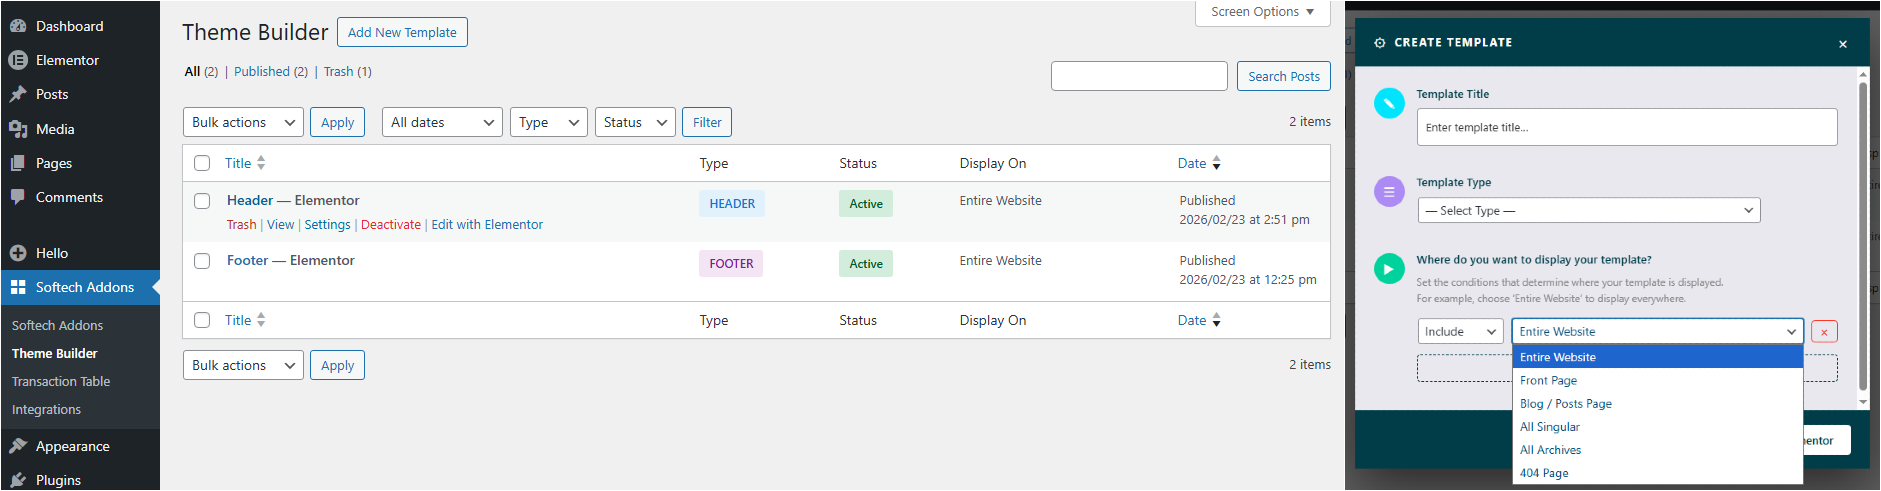Click the Elementor logo icon in sidebar
The image size is (1881, 491).
(x=18, y=60)
